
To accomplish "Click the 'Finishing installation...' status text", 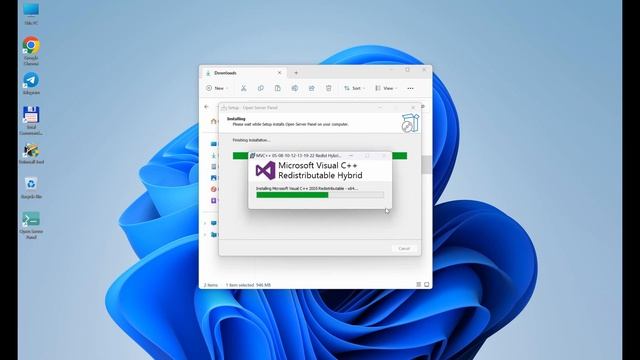I will 251,140.
